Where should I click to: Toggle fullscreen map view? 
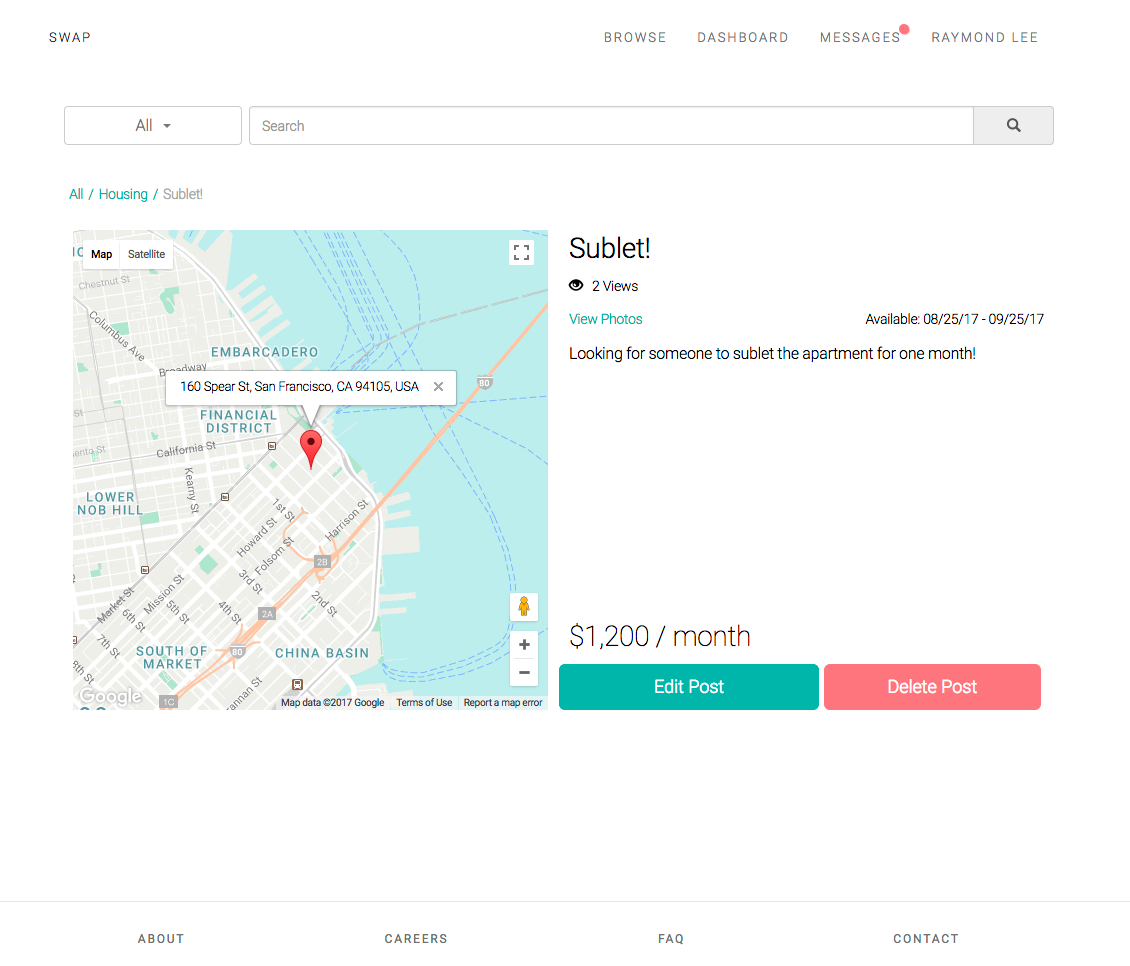pyautogui.click(x=522, y=252)
